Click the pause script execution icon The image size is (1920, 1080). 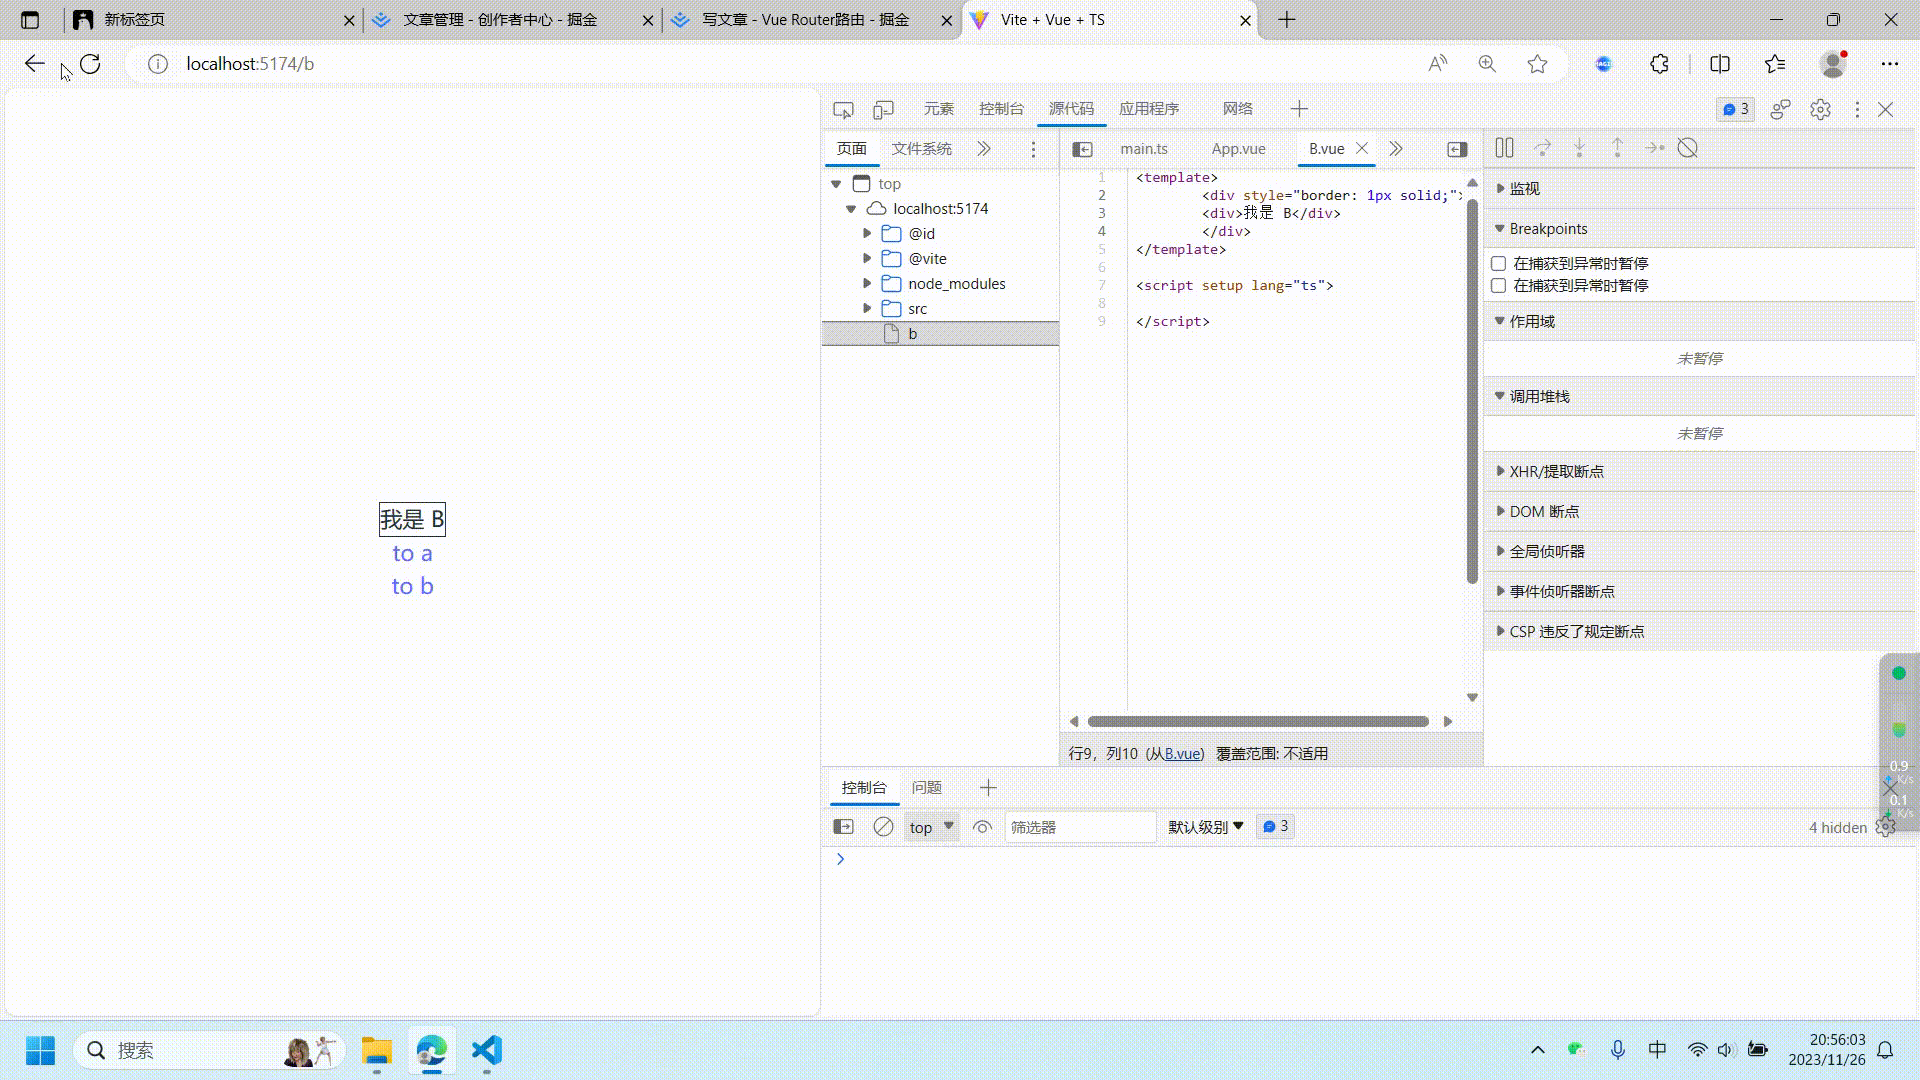(x=1504, y=148)
